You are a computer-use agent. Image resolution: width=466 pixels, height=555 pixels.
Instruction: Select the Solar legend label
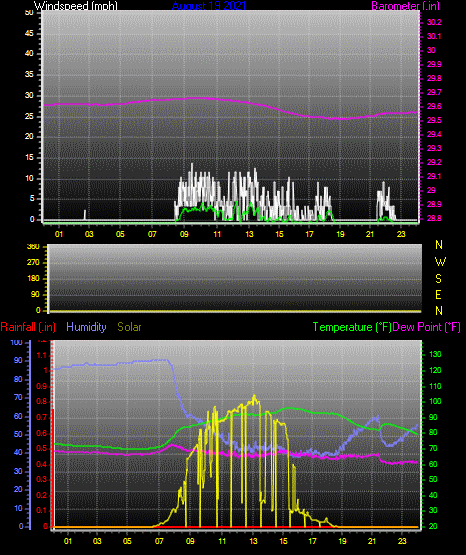point(129,327)
